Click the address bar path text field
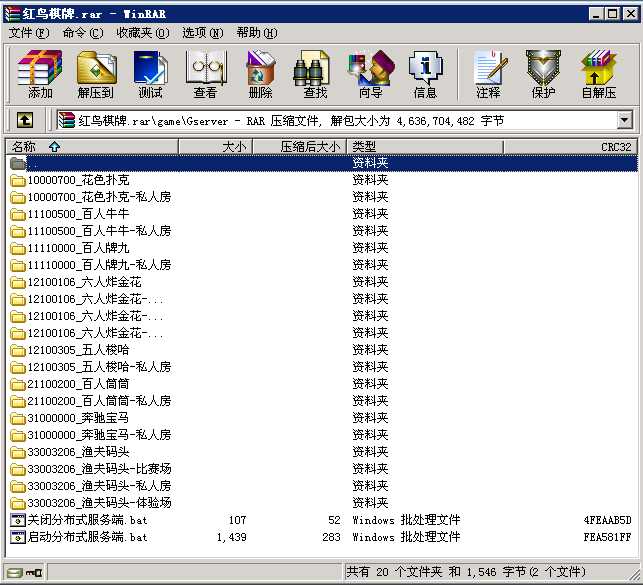This screenshot has width=643, height=585. coord(336,121)
